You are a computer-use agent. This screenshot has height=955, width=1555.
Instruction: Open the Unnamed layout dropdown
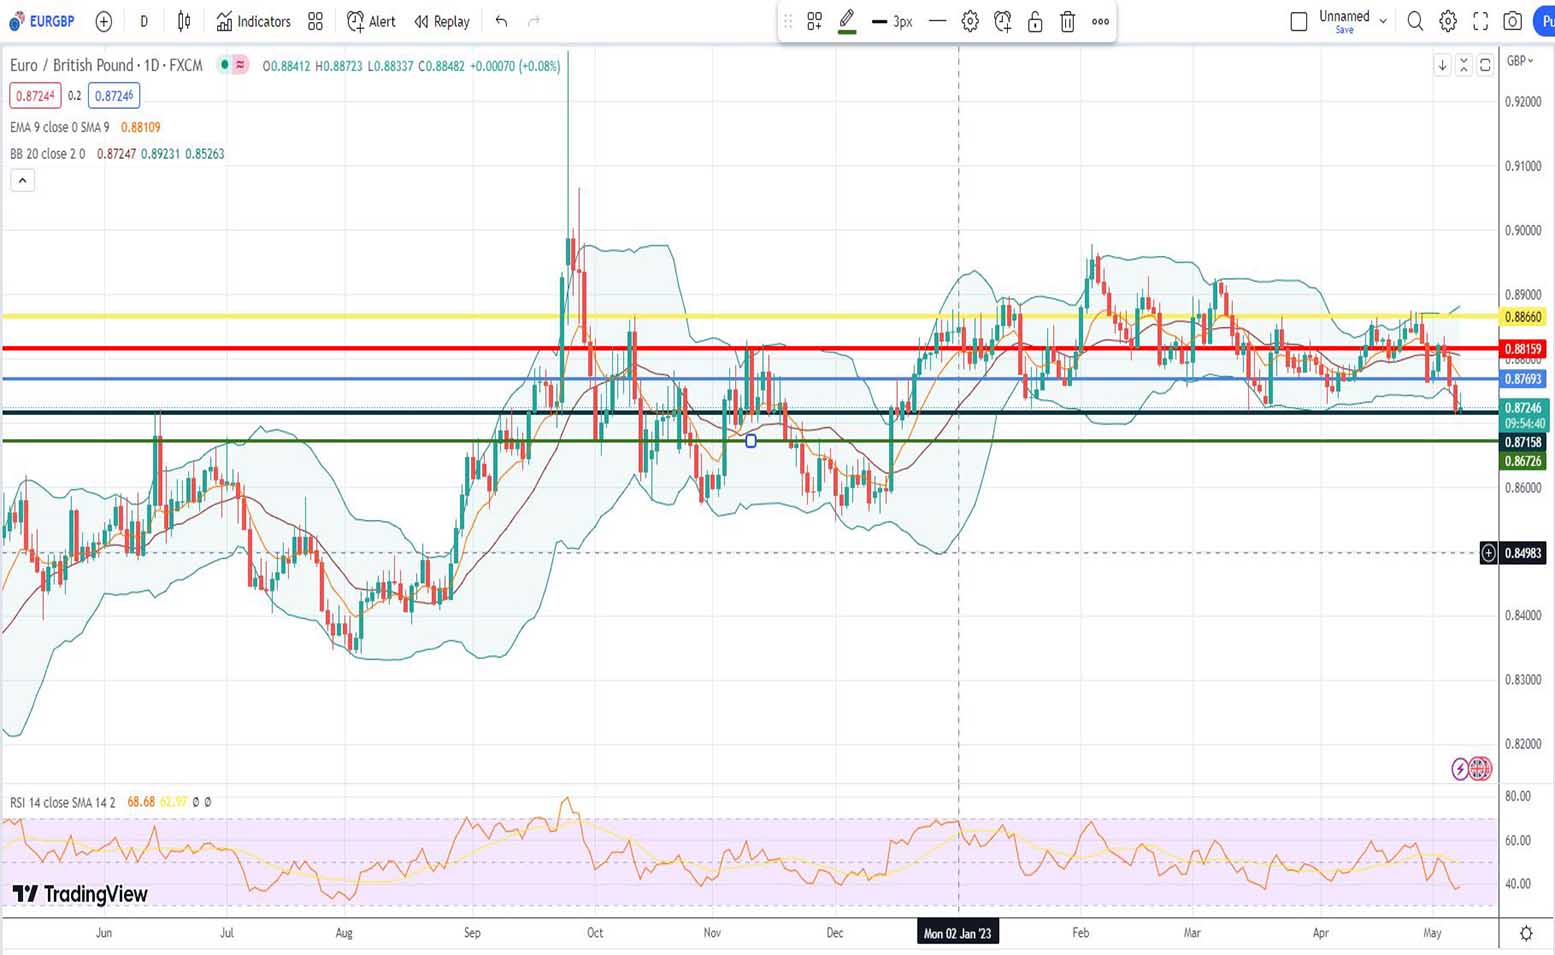point(1383,21)
